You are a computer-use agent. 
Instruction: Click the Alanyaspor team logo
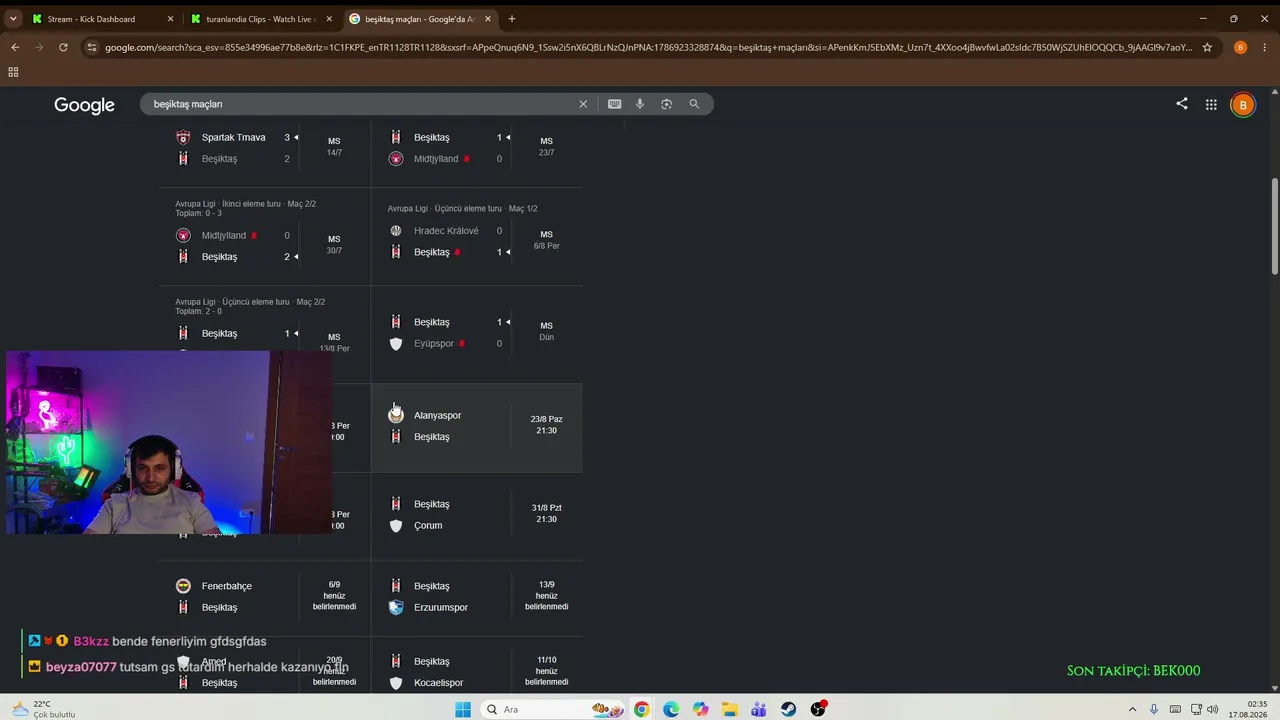(x=396, y=415)
